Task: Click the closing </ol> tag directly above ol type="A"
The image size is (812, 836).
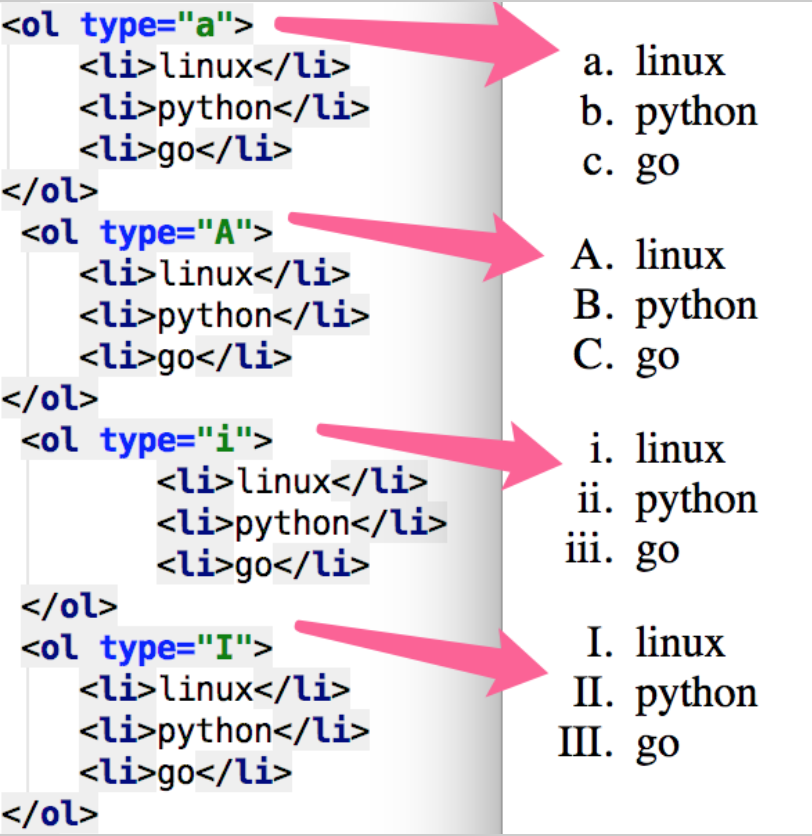Action: [50, 191]
